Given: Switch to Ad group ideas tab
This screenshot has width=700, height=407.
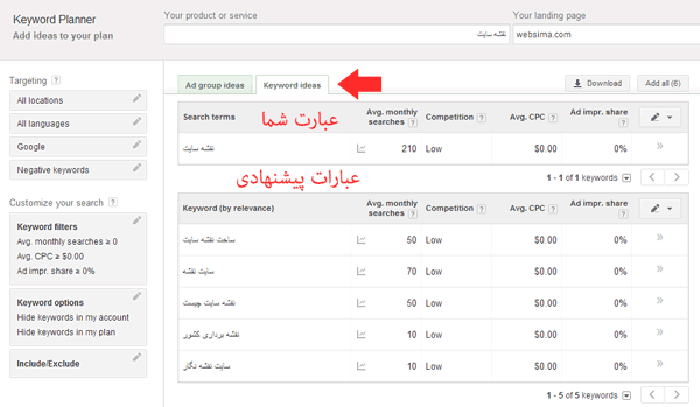Looking at the screenshot, I should click(215, 85).
